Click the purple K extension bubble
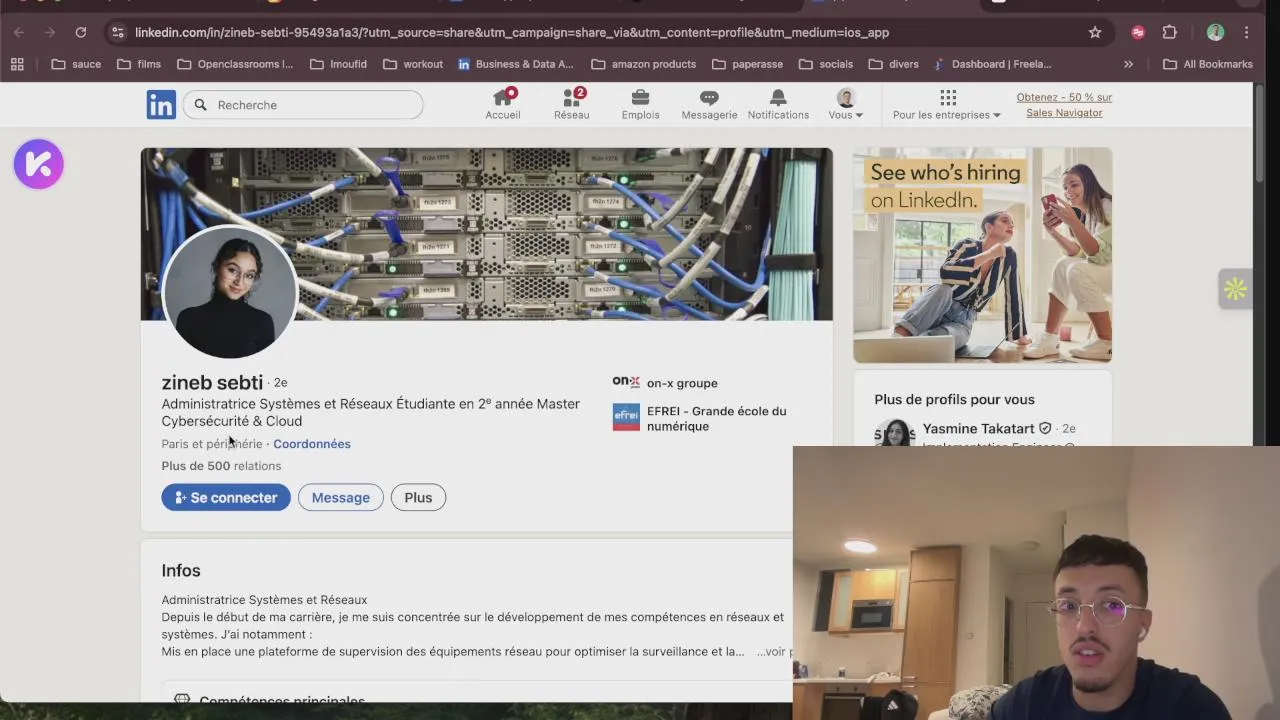Viewport: 1280px width, 720px height. 39,164
